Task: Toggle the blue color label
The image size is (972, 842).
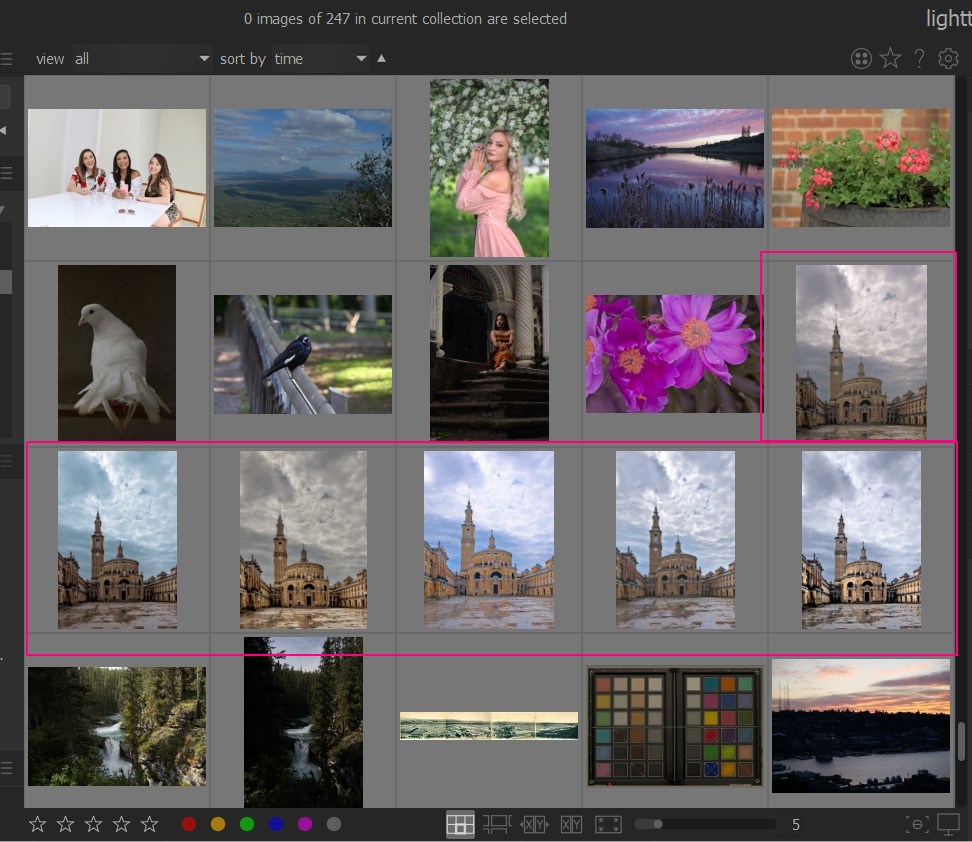Action: [x=276, y=824]
